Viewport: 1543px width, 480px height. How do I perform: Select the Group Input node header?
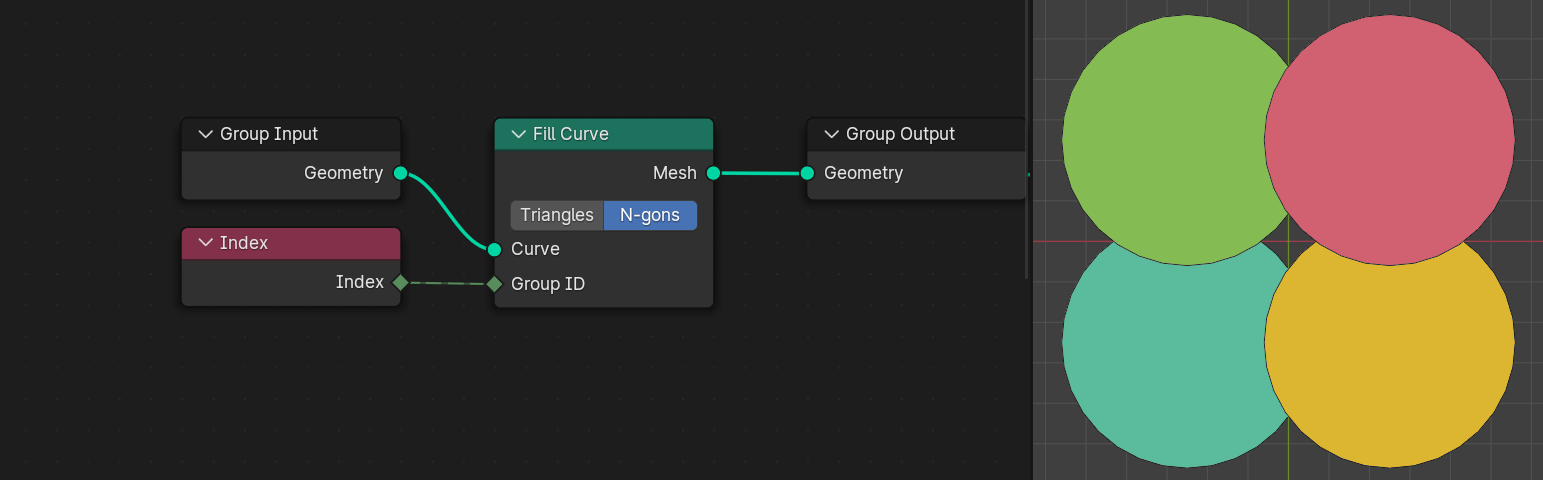pyautogui.click(x=291, y=134)
